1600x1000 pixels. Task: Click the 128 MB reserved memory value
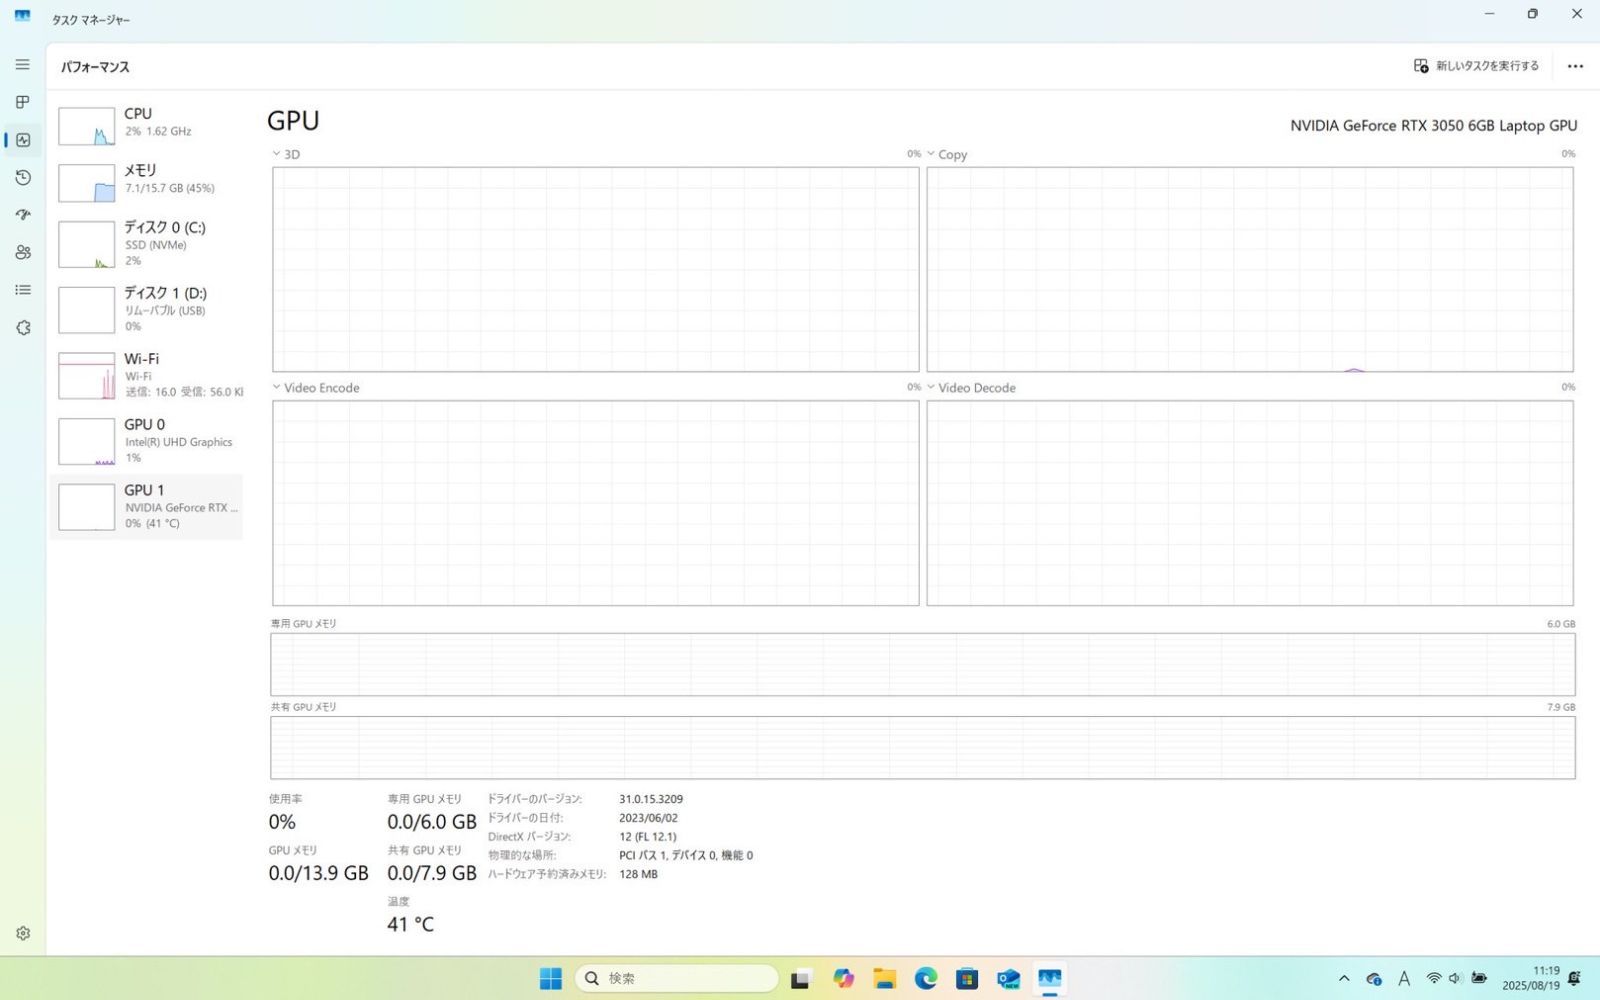tap(638, 874)
